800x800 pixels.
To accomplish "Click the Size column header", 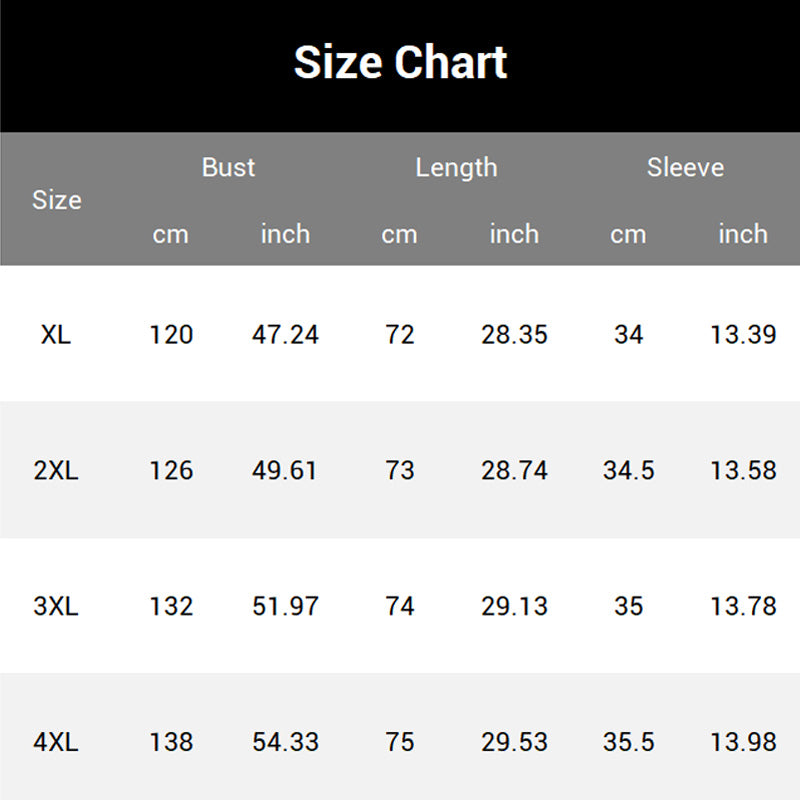I will coord(56,200).
